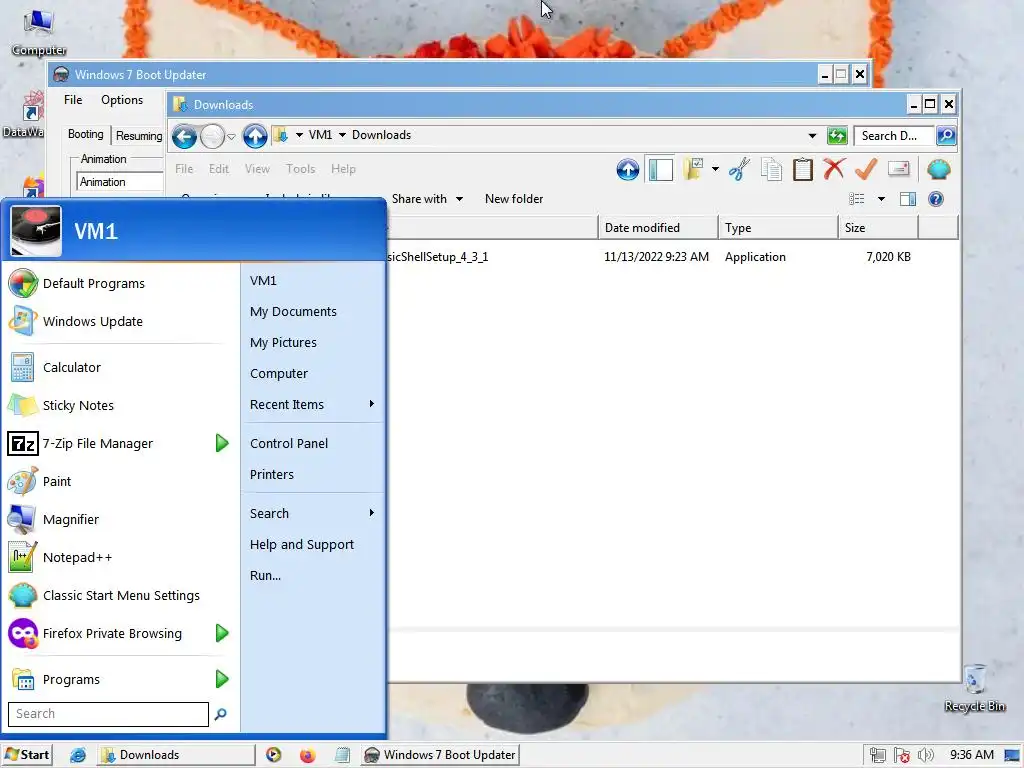Open Classic Explorer settings shell icon
1024x768 pixels.
[x=938, y=170]
